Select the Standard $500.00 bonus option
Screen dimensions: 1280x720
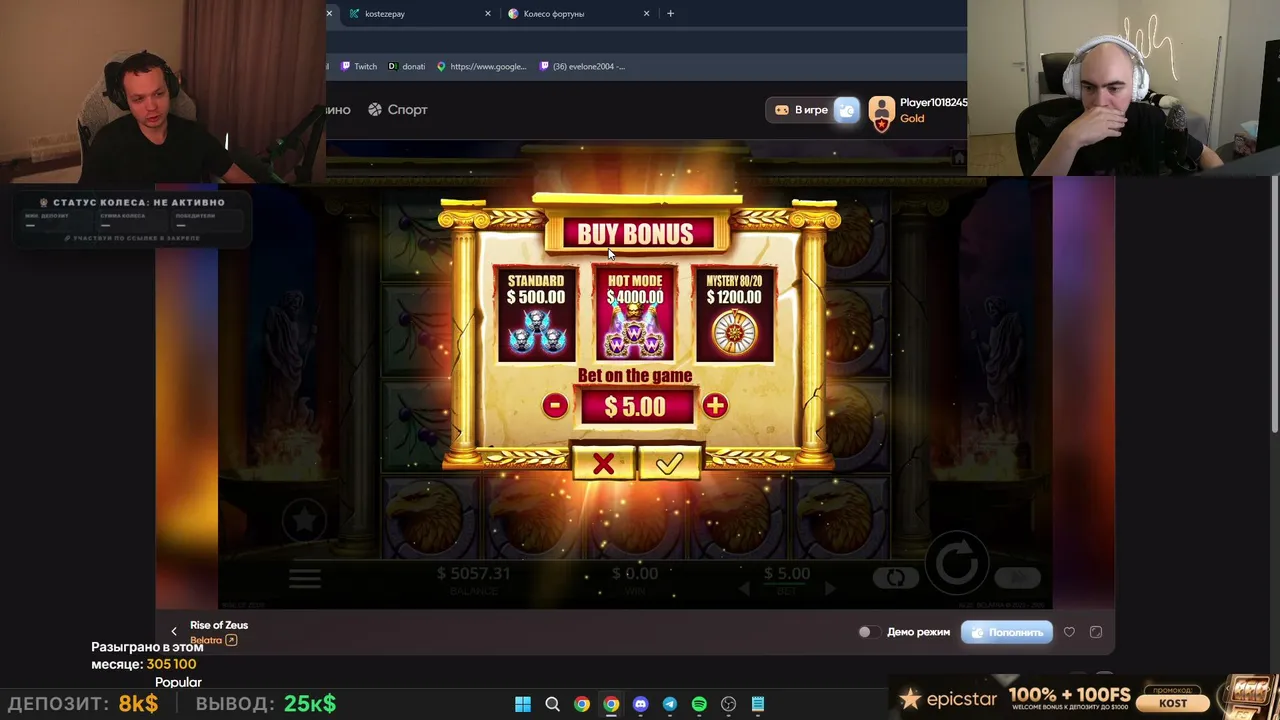(536, 313)
